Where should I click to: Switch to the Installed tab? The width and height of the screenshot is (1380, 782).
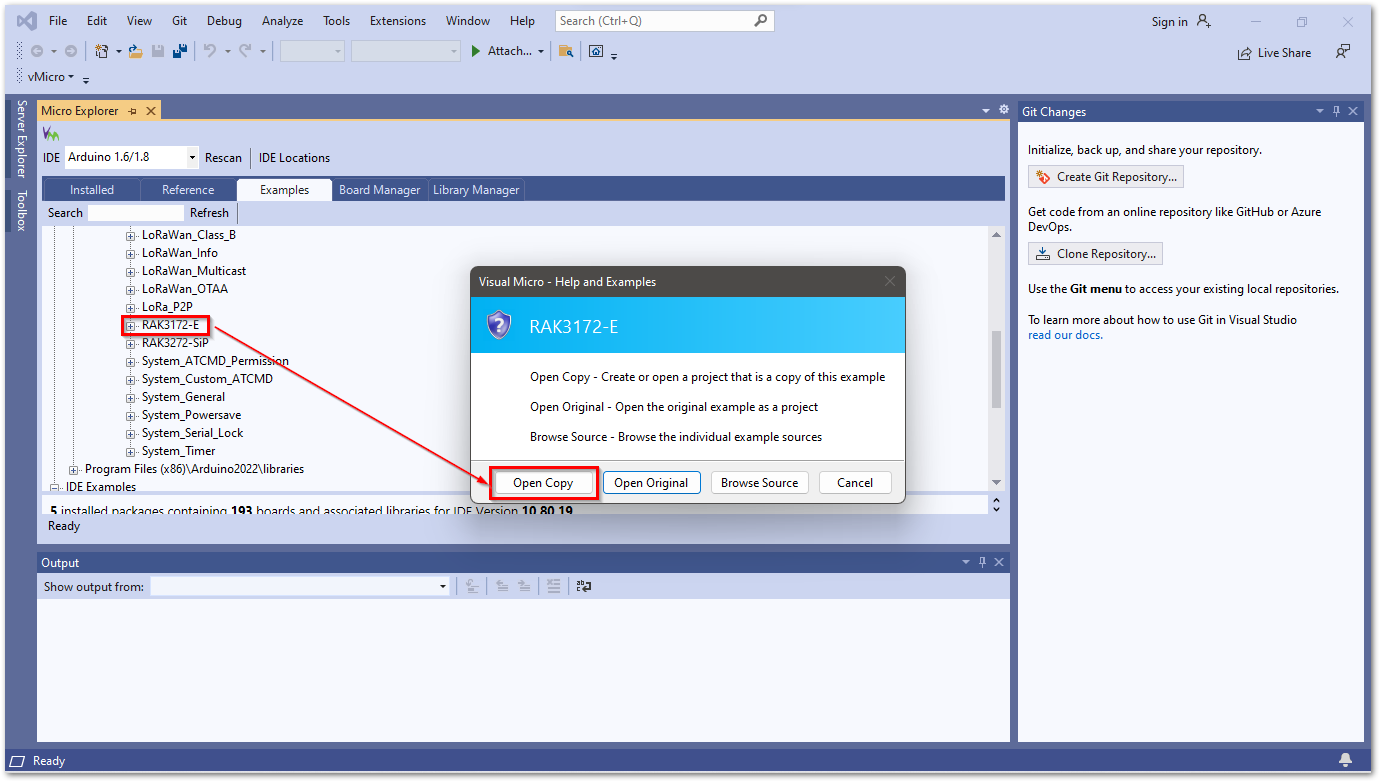92,190
